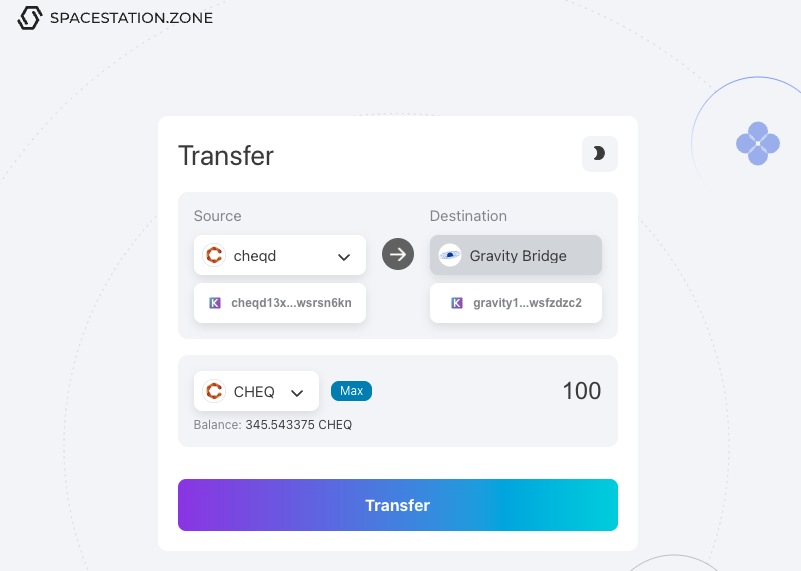Click the Spacestation hexagon logo icon

point(31,18)
